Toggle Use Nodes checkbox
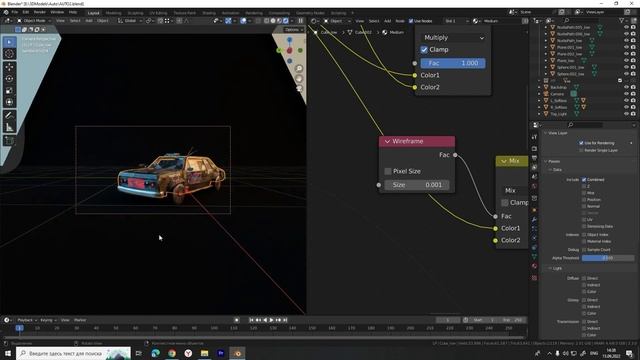Screen dimensions: 640x360 point(411,21)
